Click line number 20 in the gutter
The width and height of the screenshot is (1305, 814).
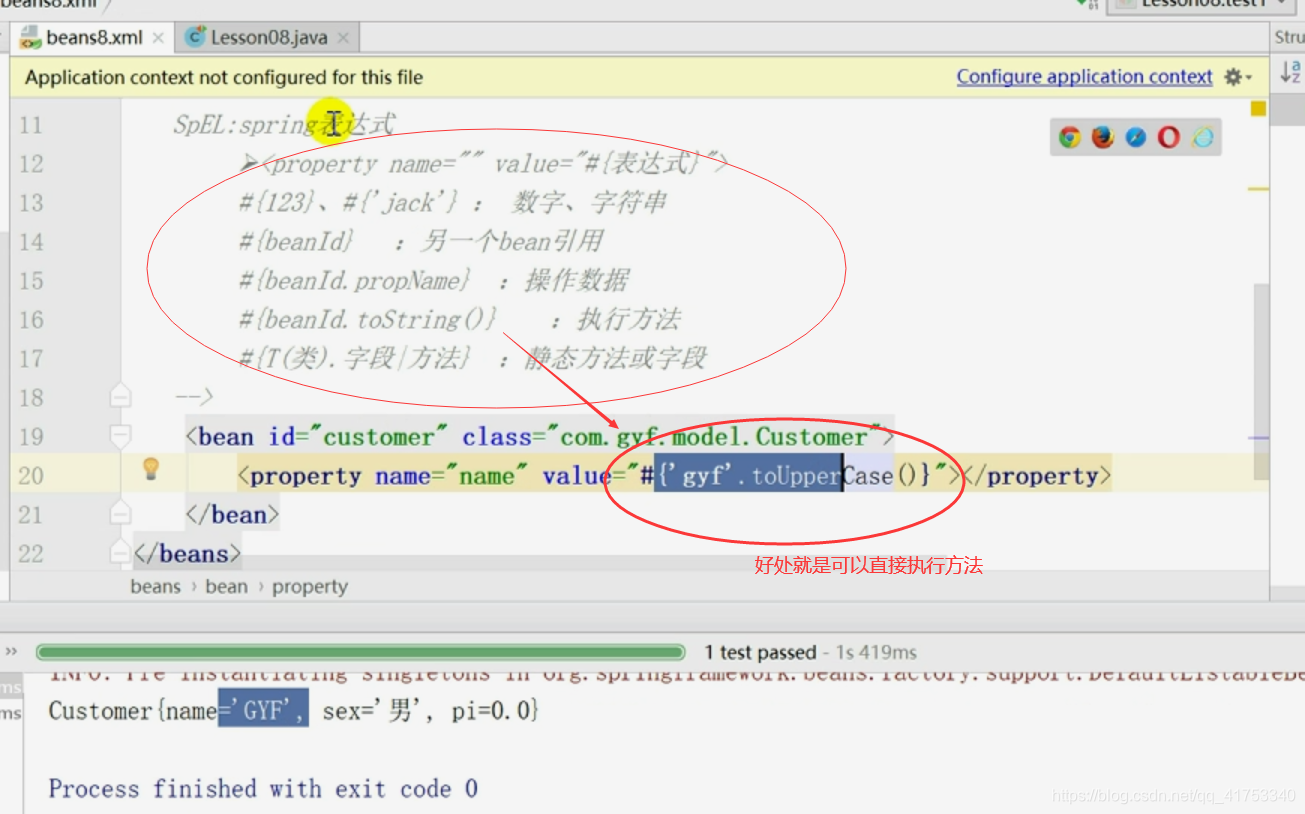[31, 475]
